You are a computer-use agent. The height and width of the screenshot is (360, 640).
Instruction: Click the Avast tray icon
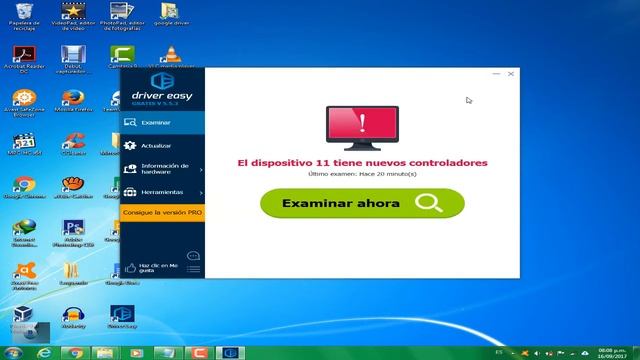pos(525,353)
